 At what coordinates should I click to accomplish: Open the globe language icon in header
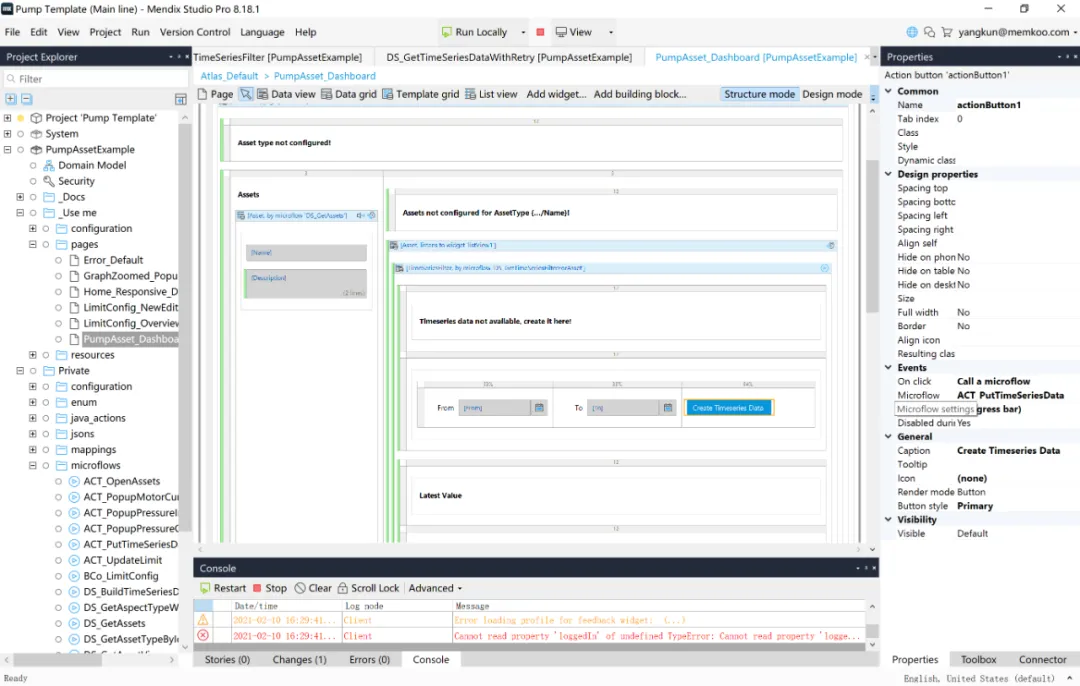point(912,32)
